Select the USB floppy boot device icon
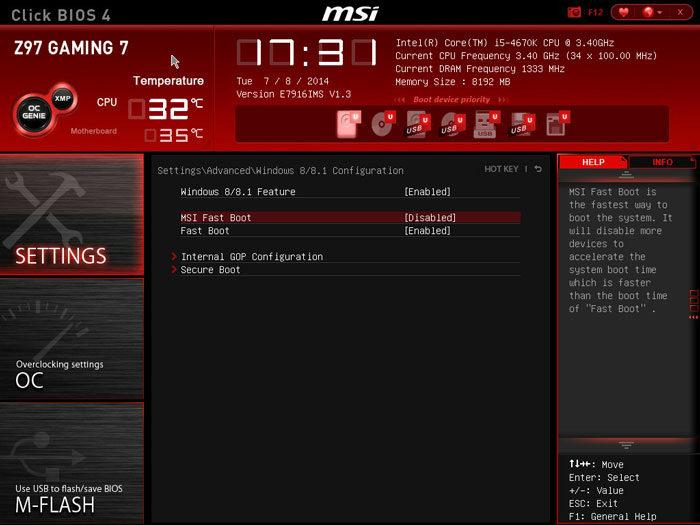This screenshot has width=700, height=525. pos(521,124)
